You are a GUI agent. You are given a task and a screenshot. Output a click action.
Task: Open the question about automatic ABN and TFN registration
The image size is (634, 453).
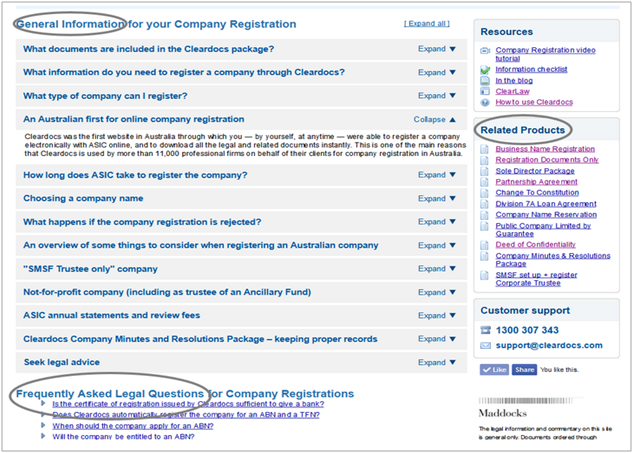click(x=186, y=415)
